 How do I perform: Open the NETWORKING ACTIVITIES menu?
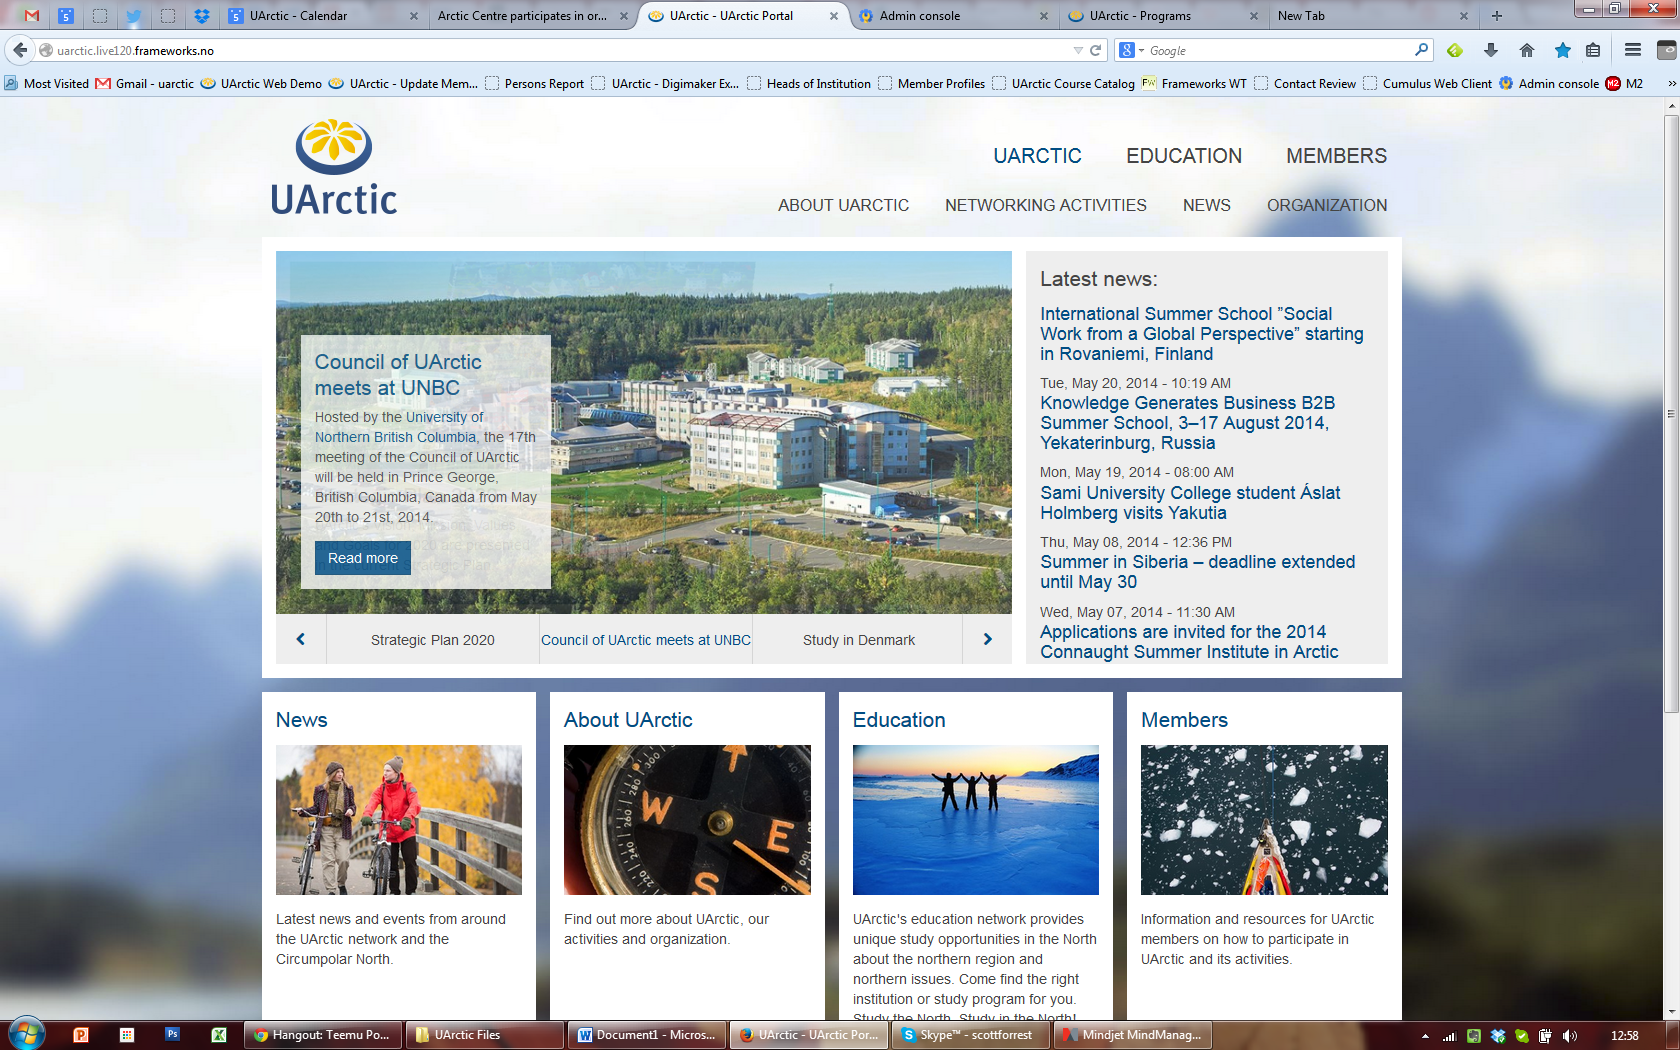1045,205
